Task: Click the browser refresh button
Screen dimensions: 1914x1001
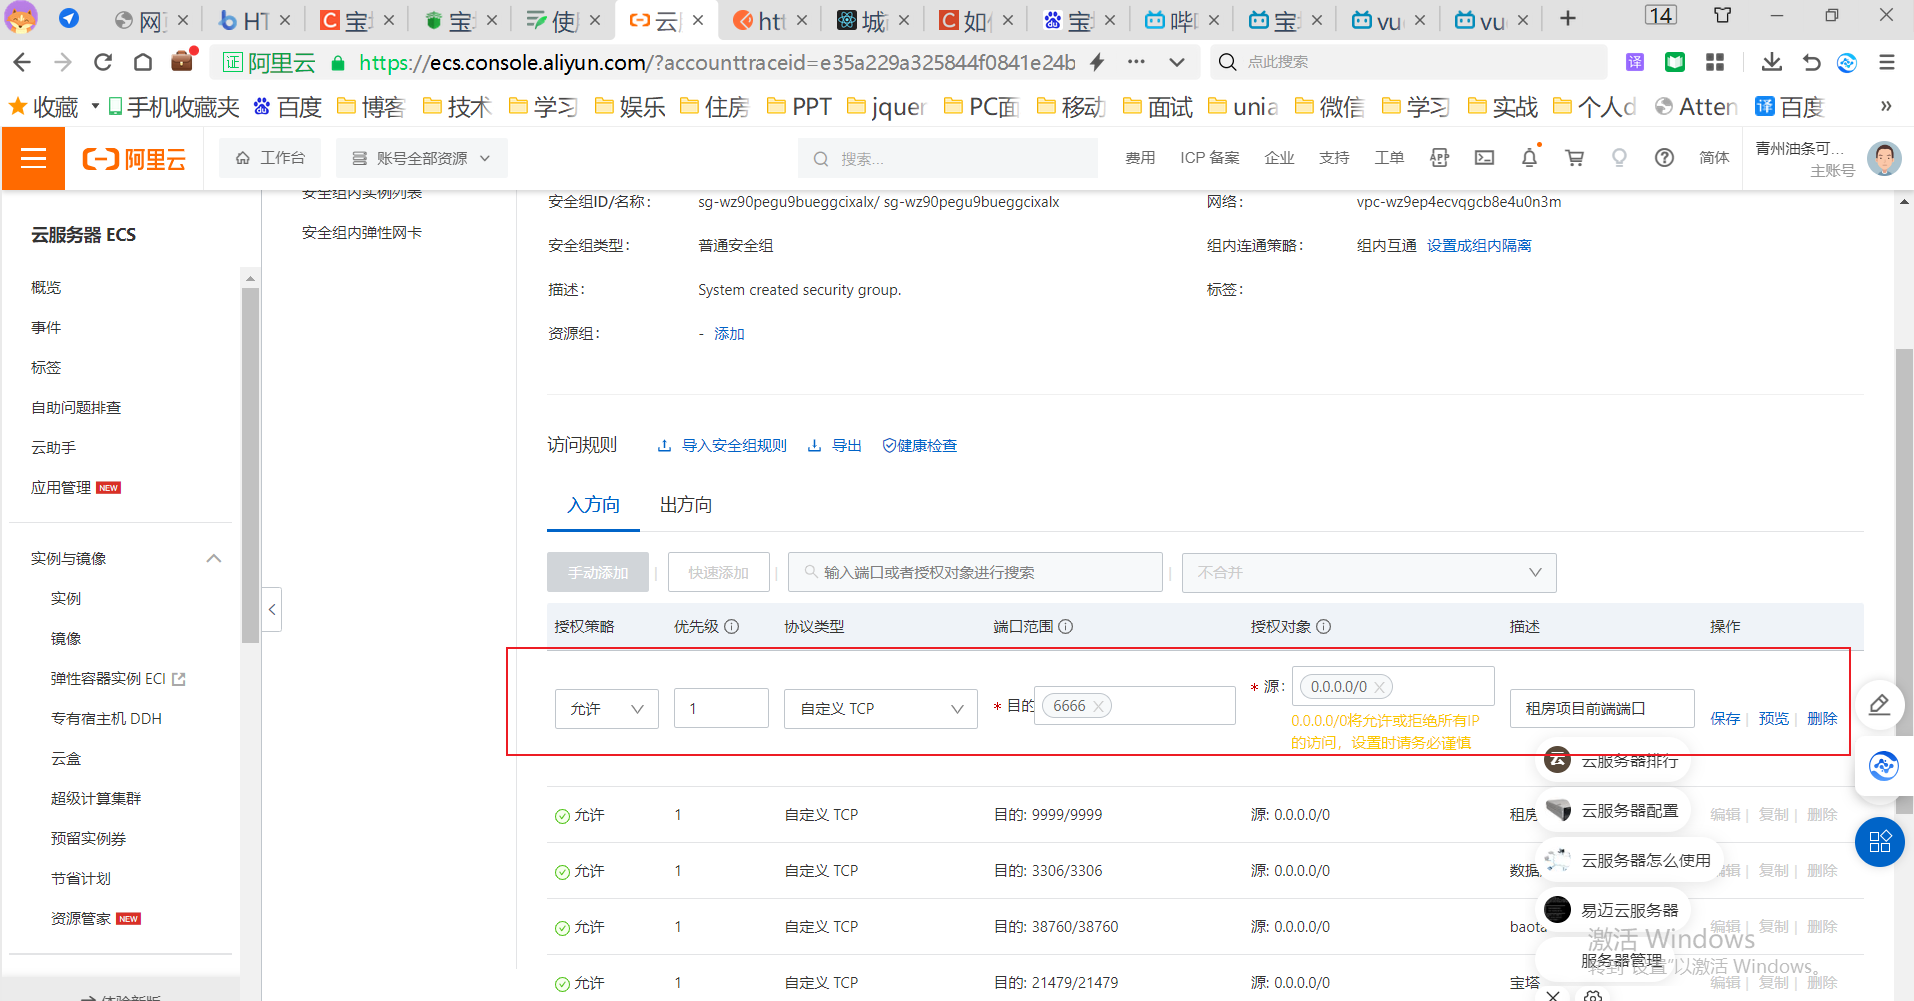Action: pyautogui.click(x=103, y=62)
